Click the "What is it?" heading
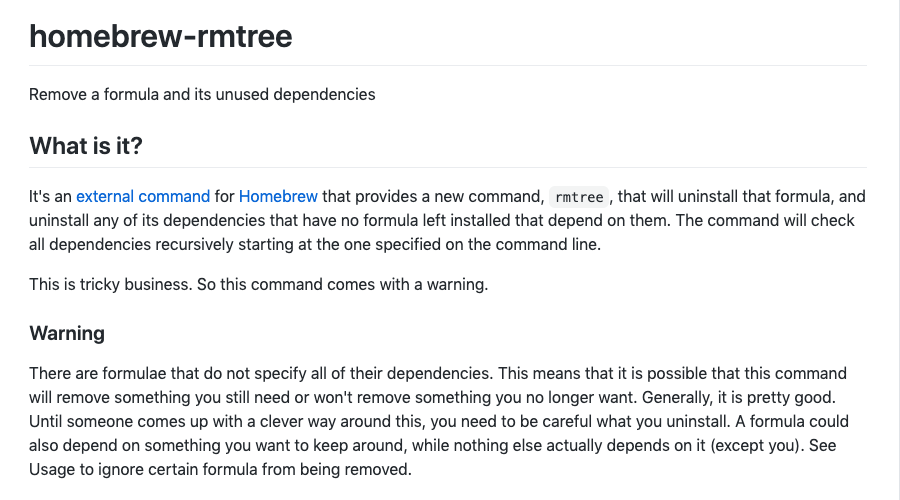This screenshot has width=900, height=500. 86,146
